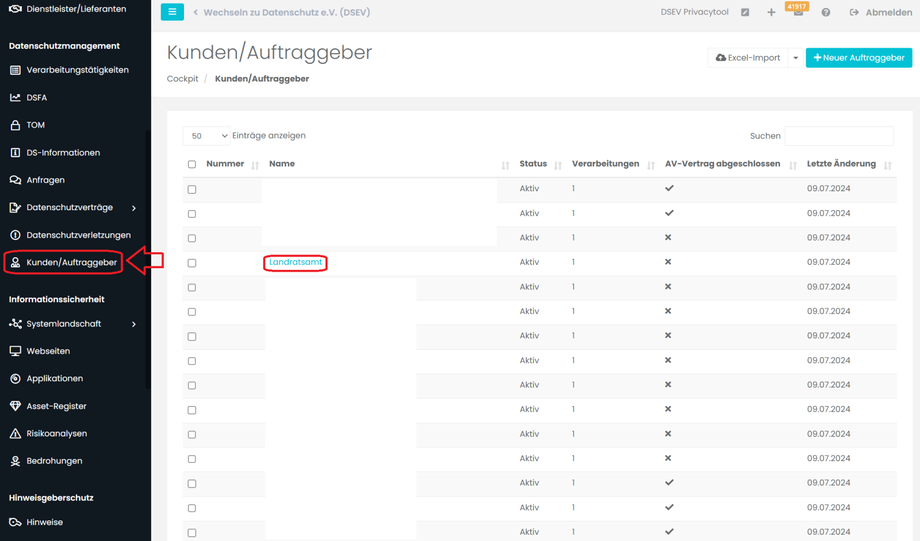Open the Landratsamt customer link
This screenshot has height=541, width=920.
[296, 262]
